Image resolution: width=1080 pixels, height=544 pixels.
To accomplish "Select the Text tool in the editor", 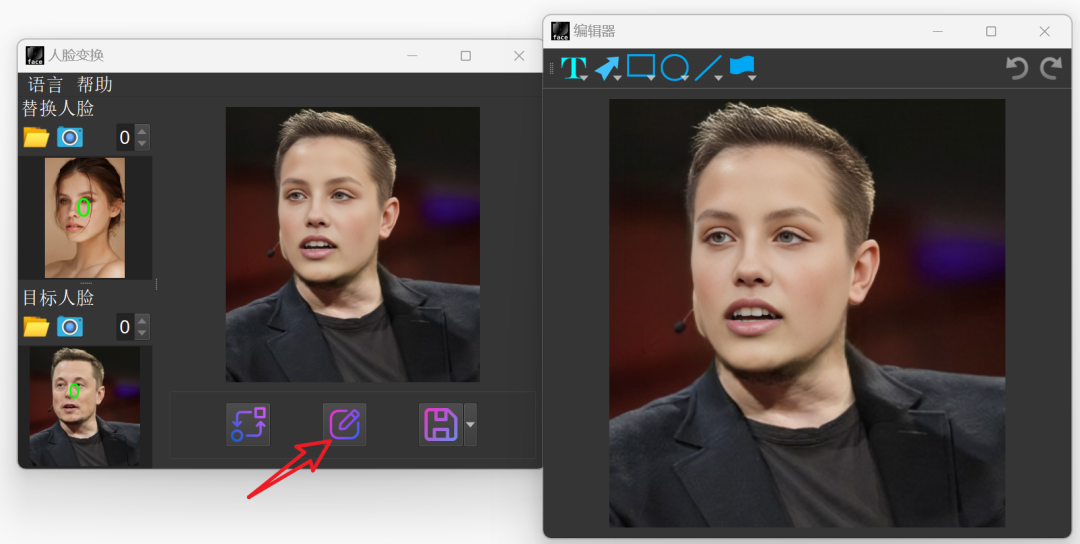I will 572,67.
